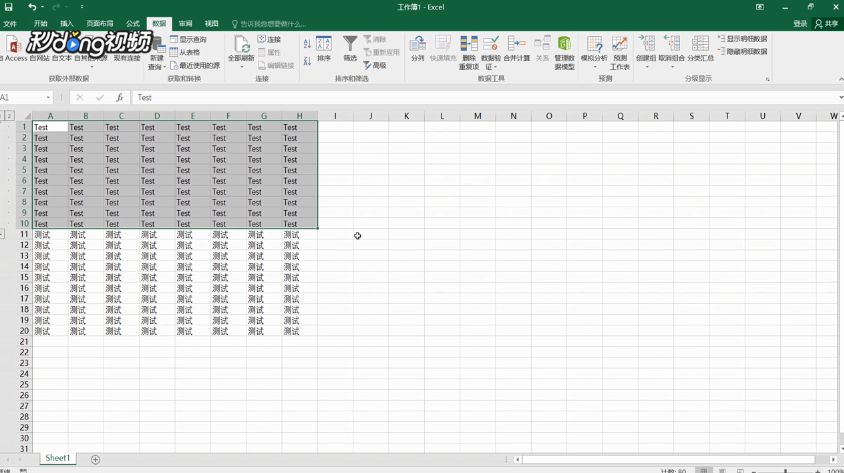Open Ungroup (取消组合) dropdown arrow

click(672, 67)
